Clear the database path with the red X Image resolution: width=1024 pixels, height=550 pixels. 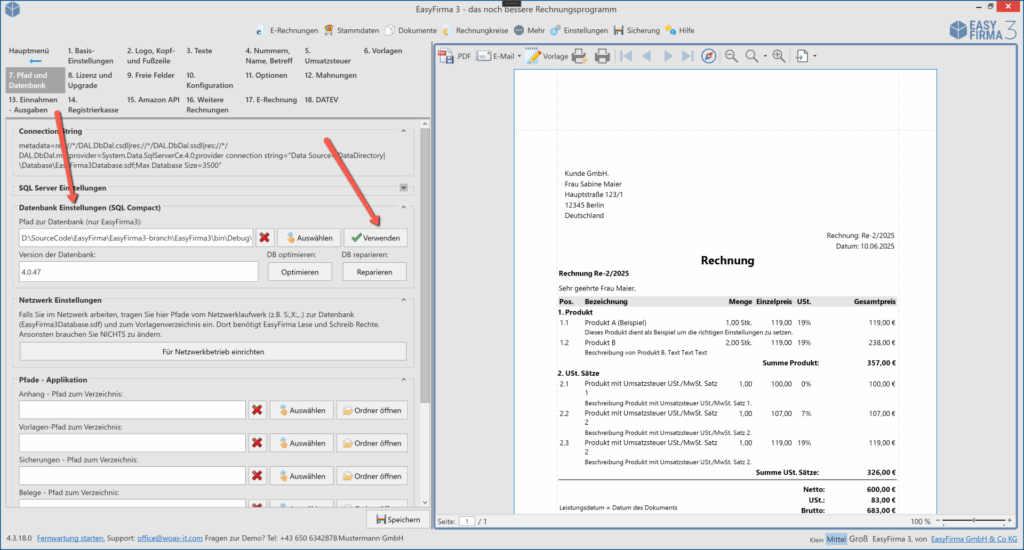click(264, 238)
